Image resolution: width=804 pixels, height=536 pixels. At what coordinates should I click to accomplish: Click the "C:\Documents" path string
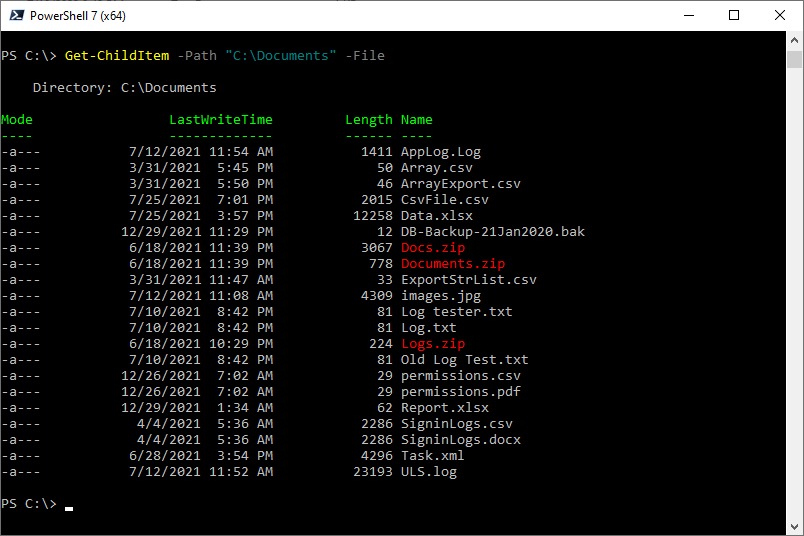point(280,55)
